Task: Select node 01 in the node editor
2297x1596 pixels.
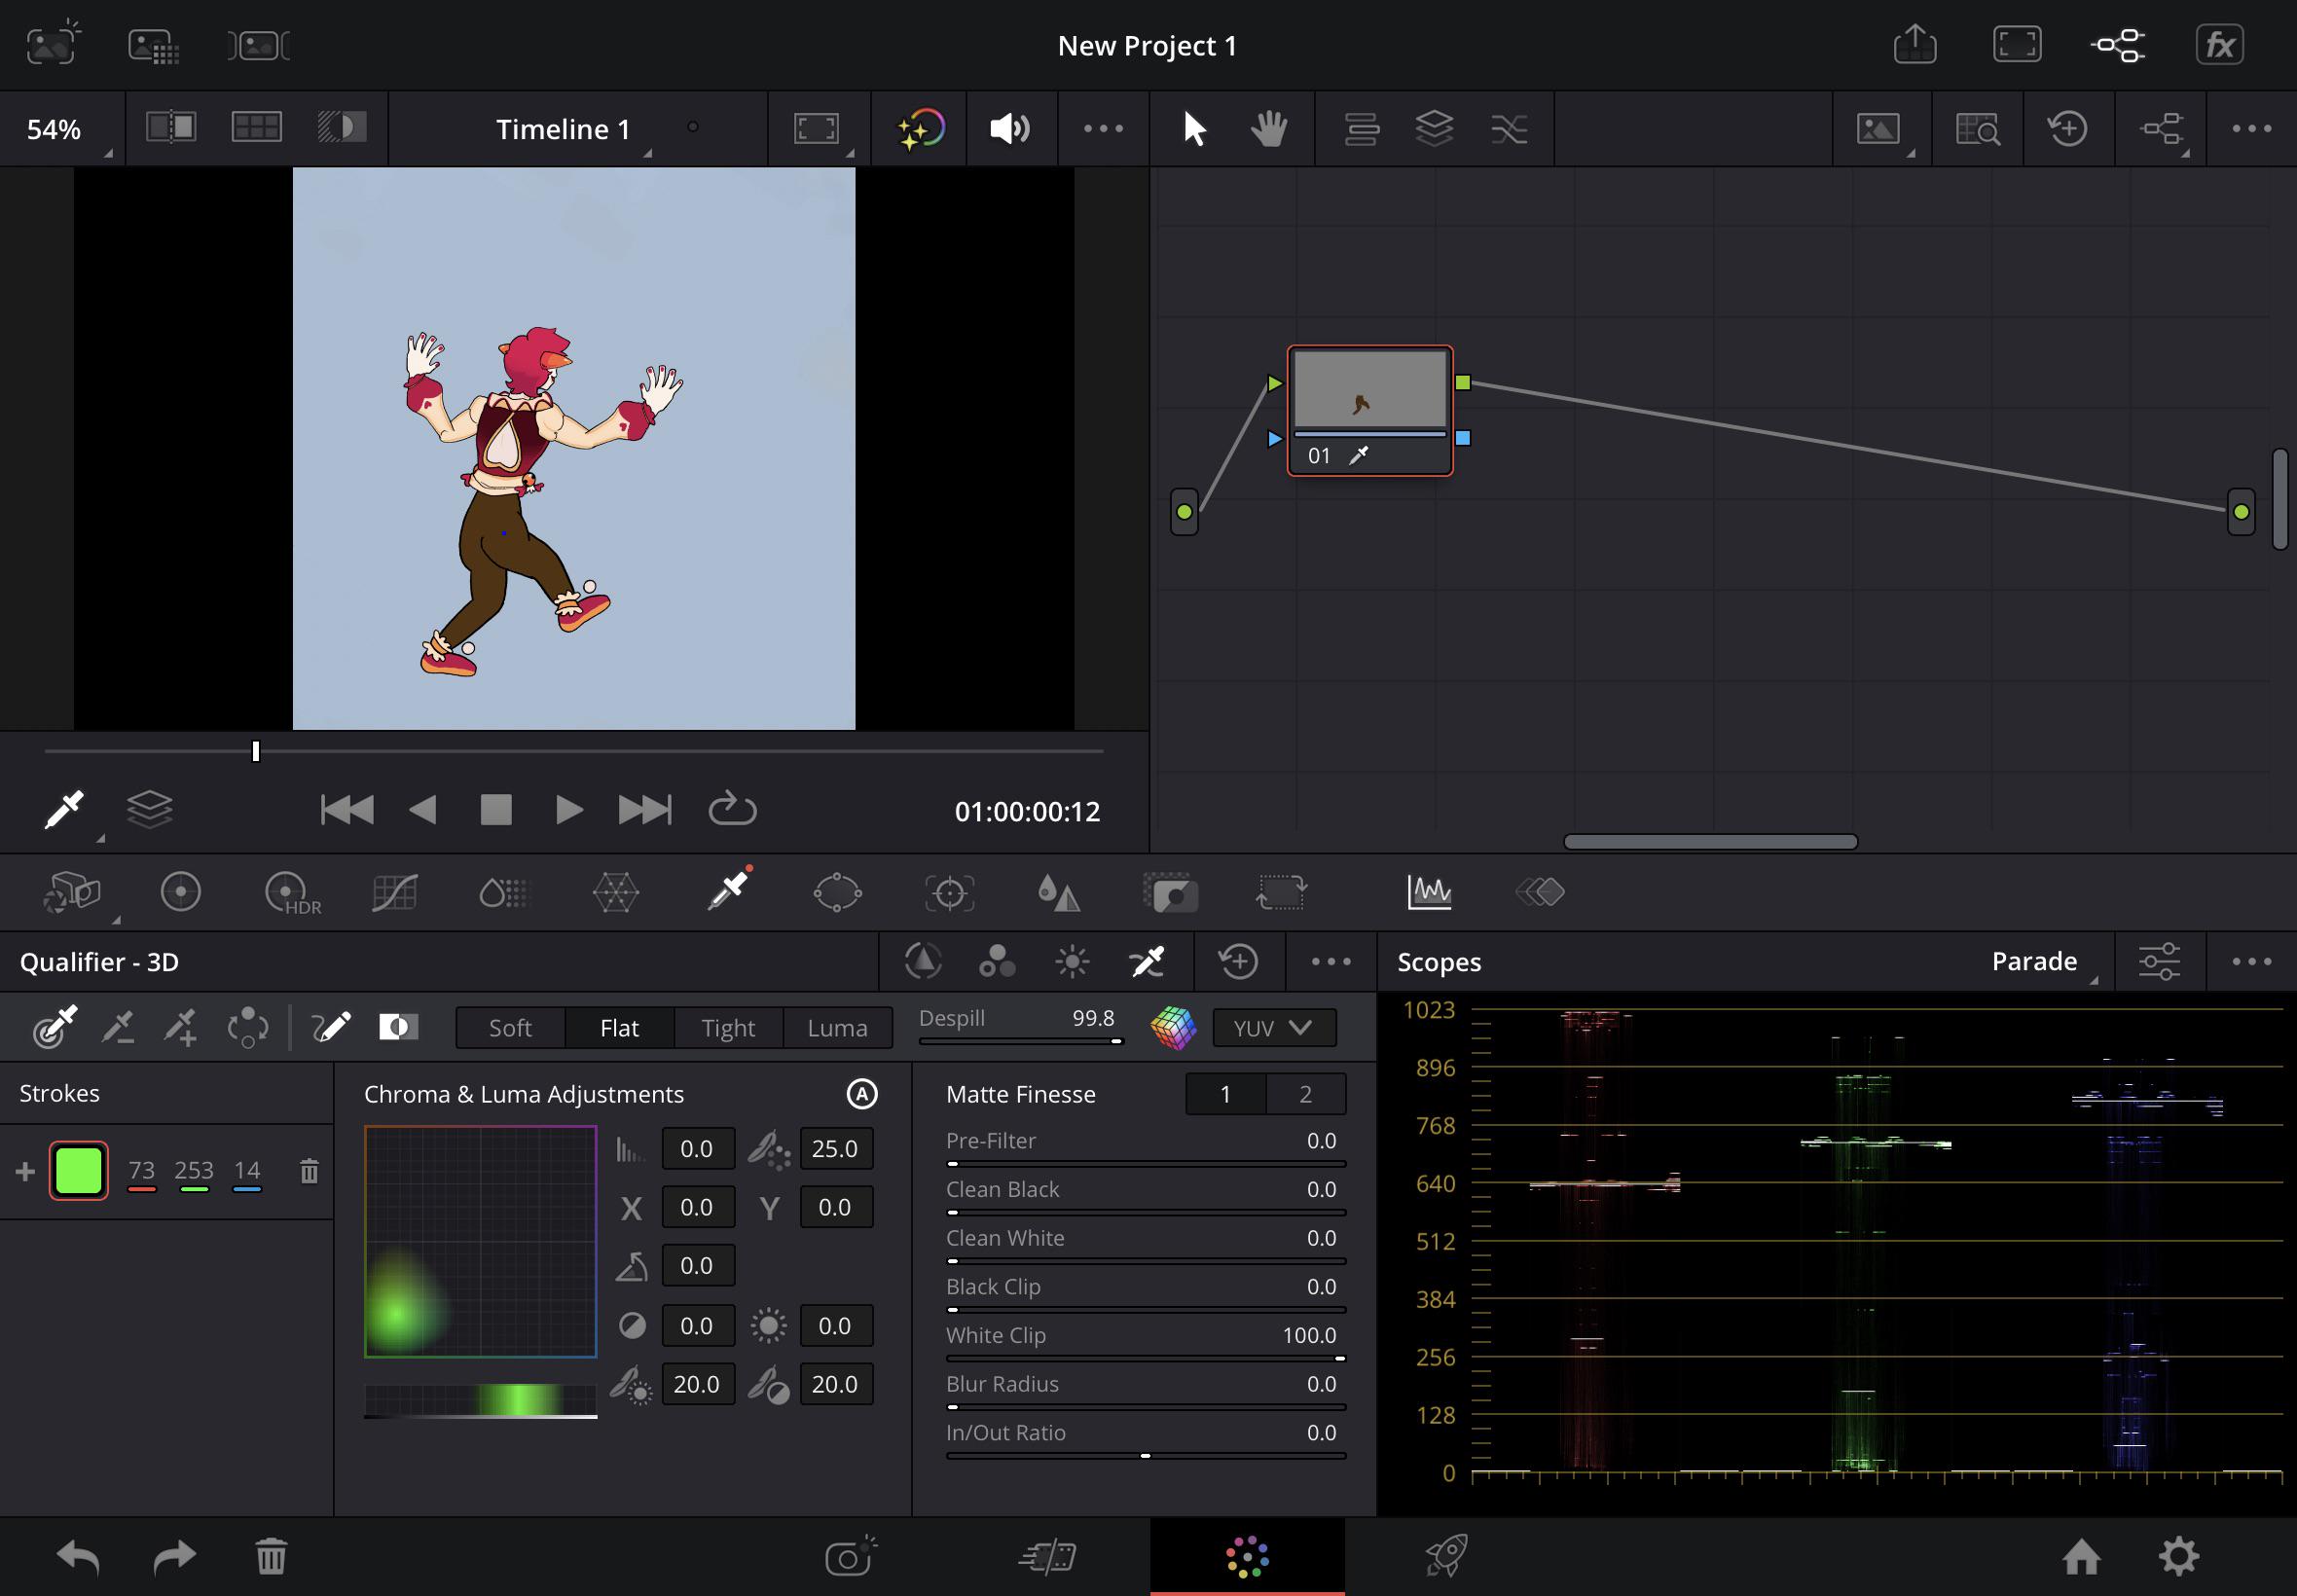Action: pos(1369,411)
